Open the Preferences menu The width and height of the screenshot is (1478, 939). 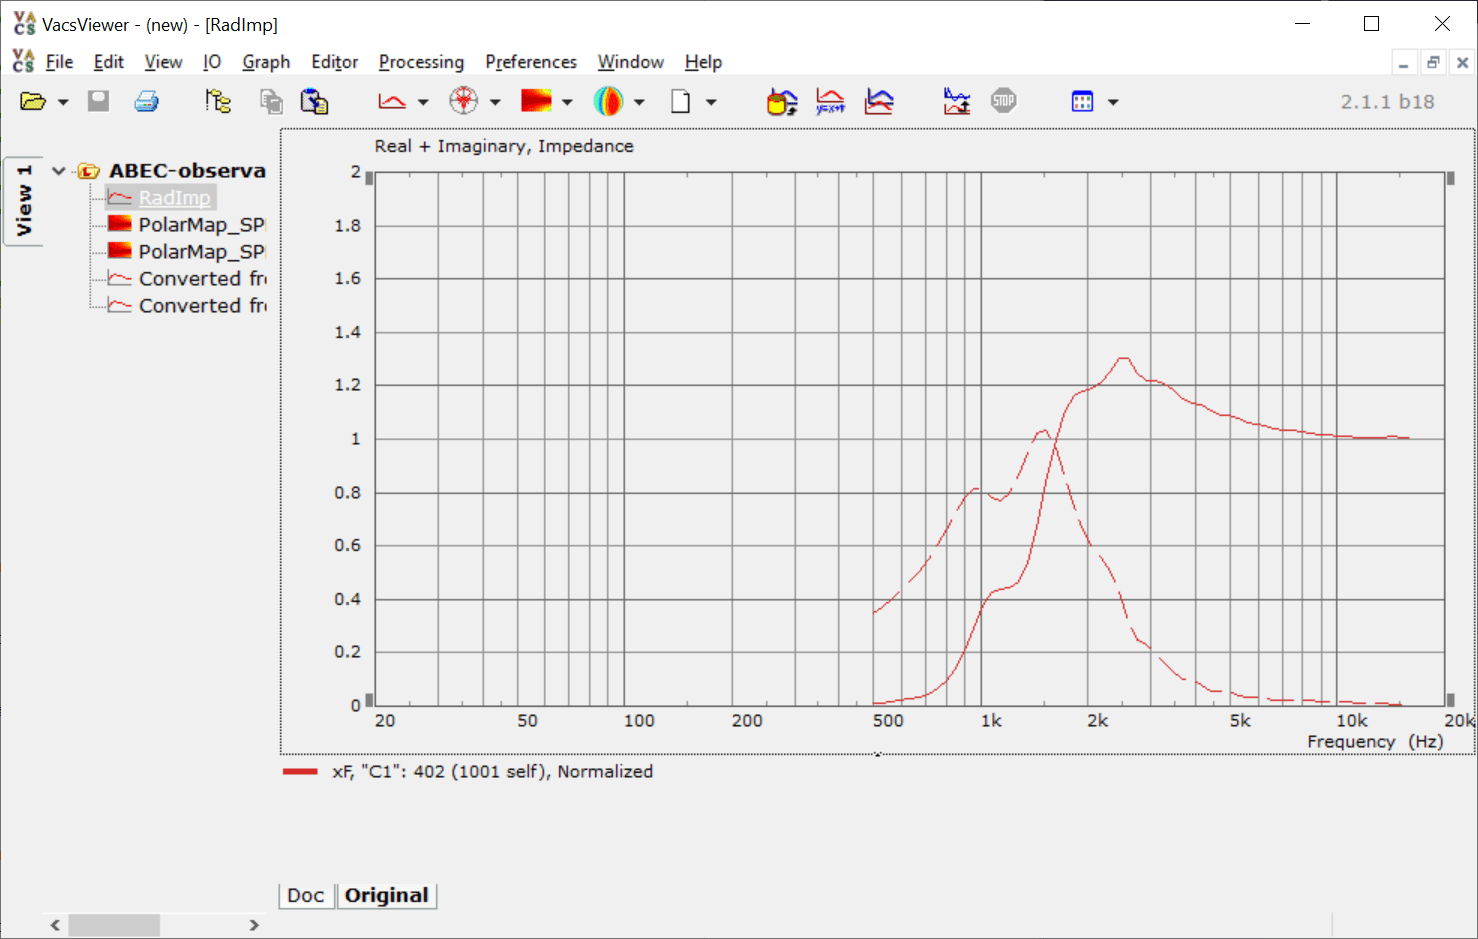coord(531,62)
